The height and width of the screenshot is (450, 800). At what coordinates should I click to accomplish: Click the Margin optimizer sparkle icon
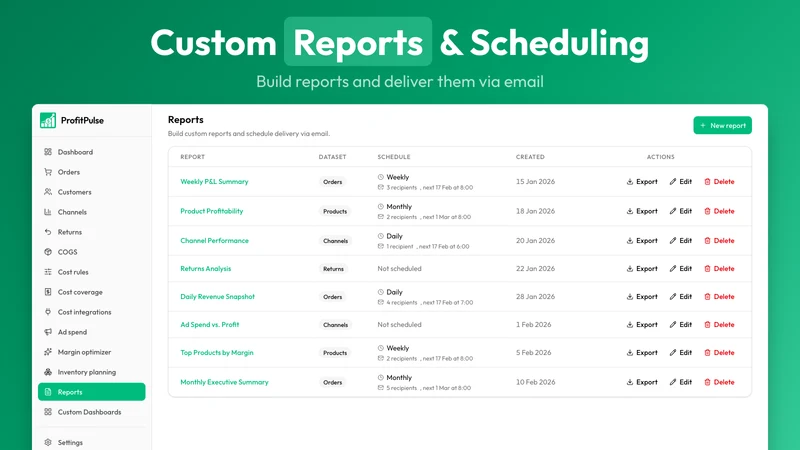48,352
